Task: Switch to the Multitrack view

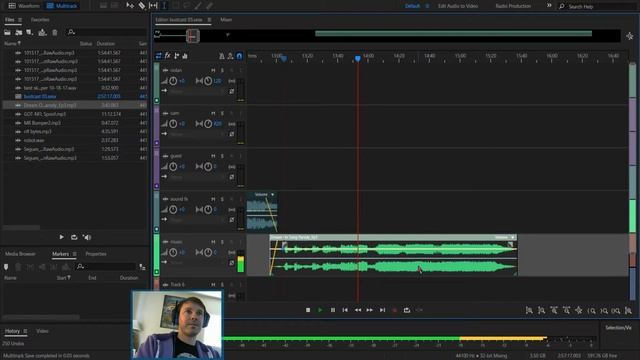Action: click(x=62, y=6)
